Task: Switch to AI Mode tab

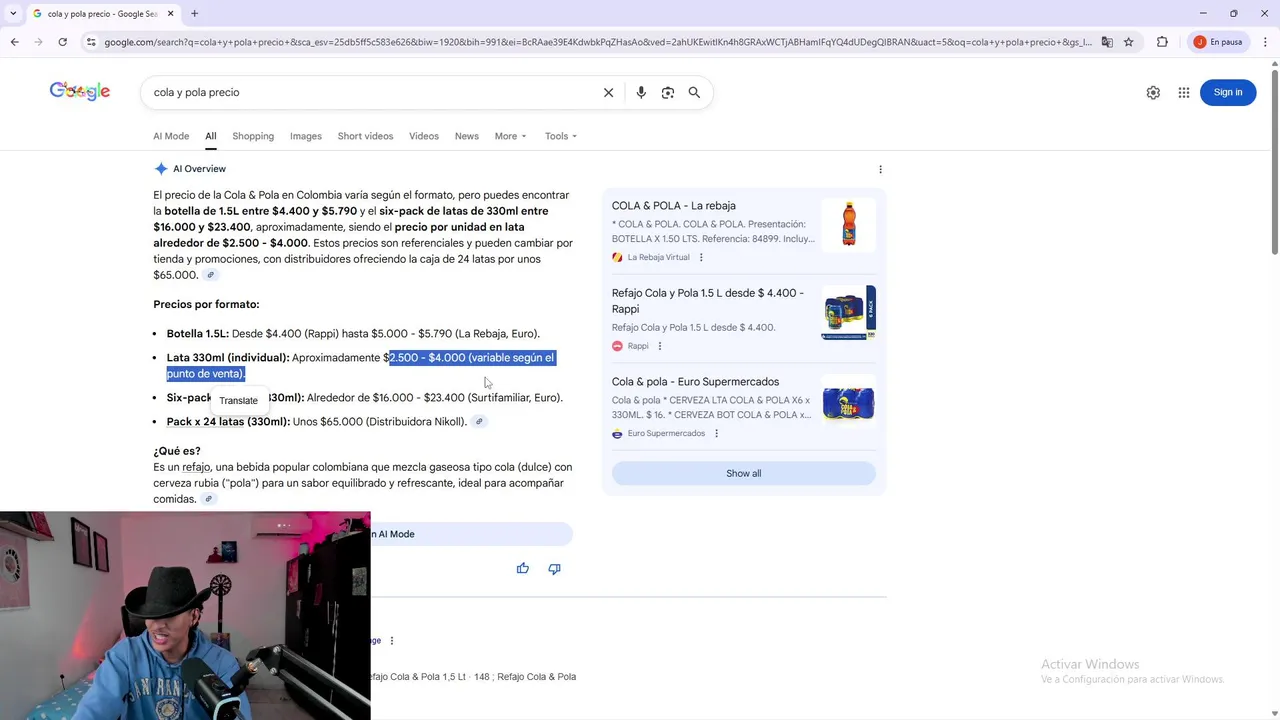Action: (x=171, y=136)
